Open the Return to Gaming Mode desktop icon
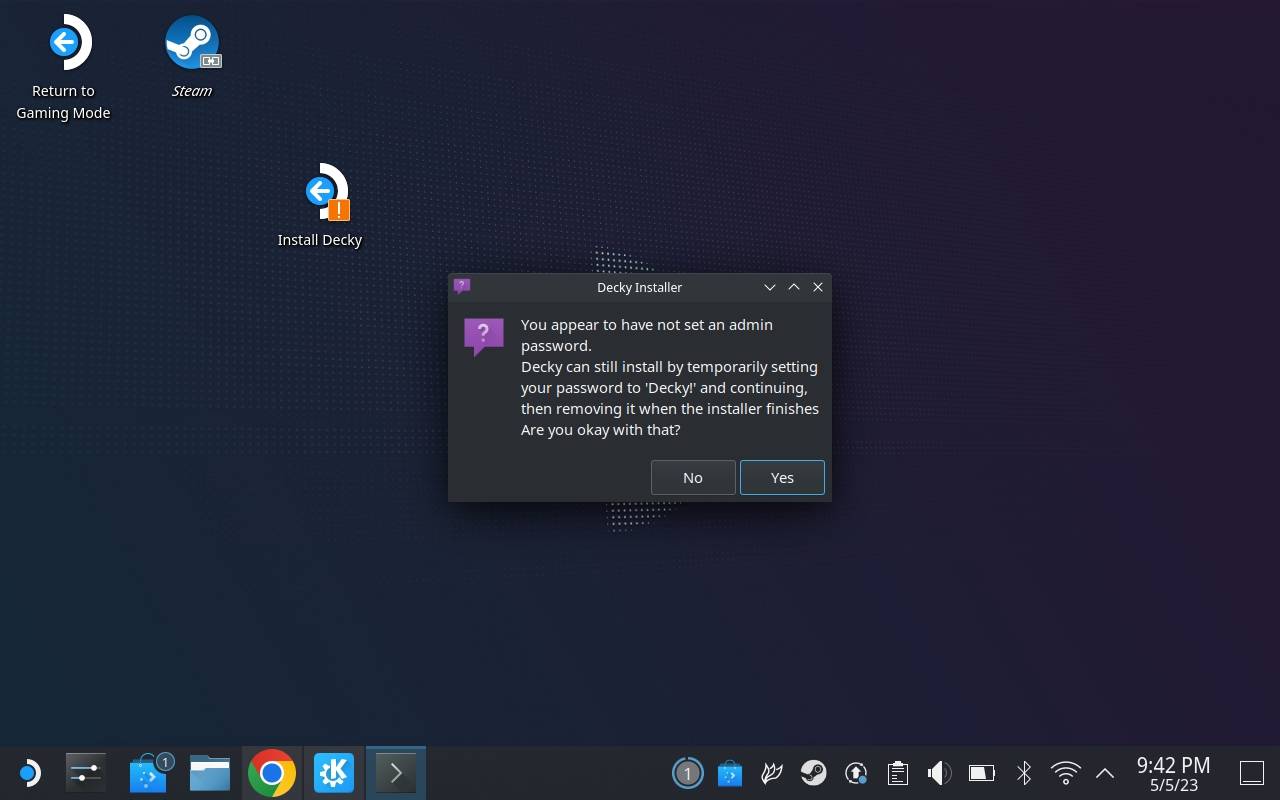The width and height of the screenshot is (1280, 800). coord(63,68)
